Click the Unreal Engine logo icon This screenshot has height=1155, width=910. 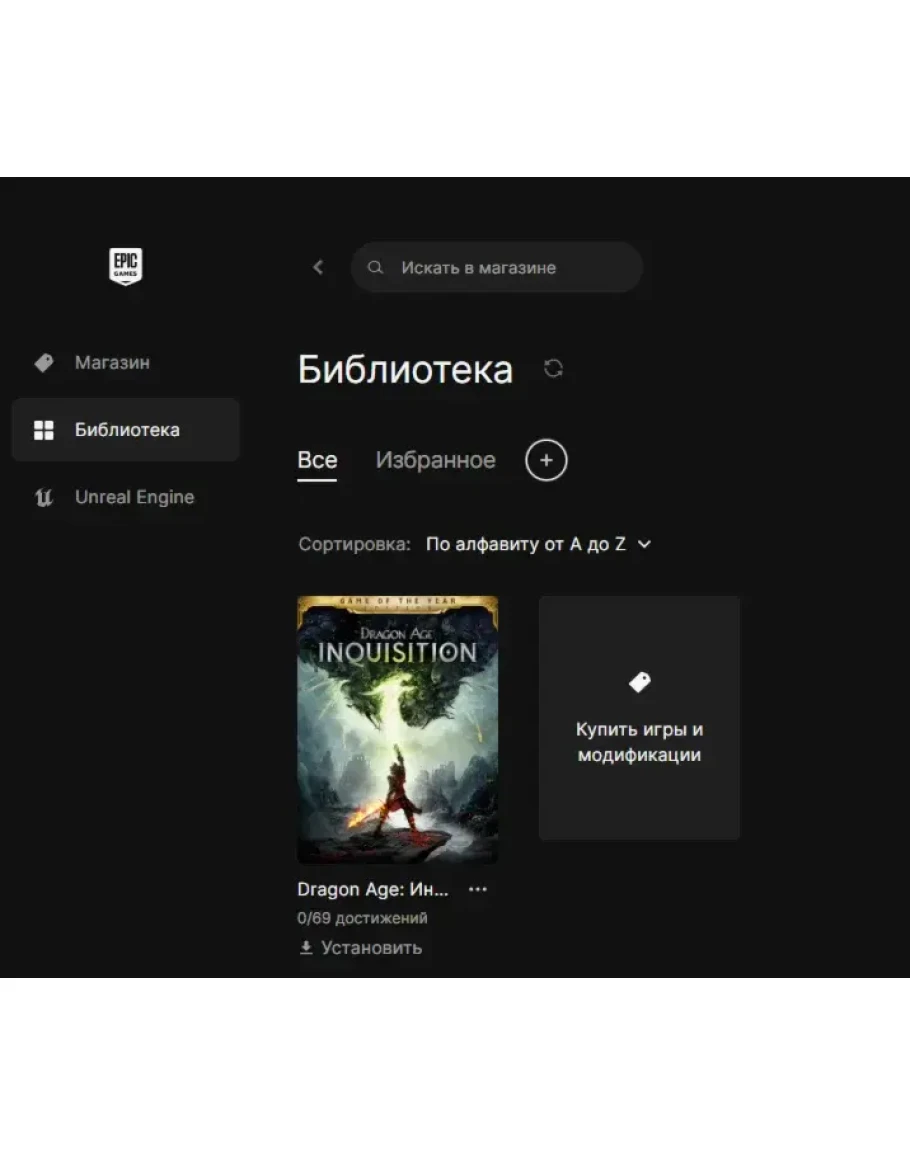(44, 498)
